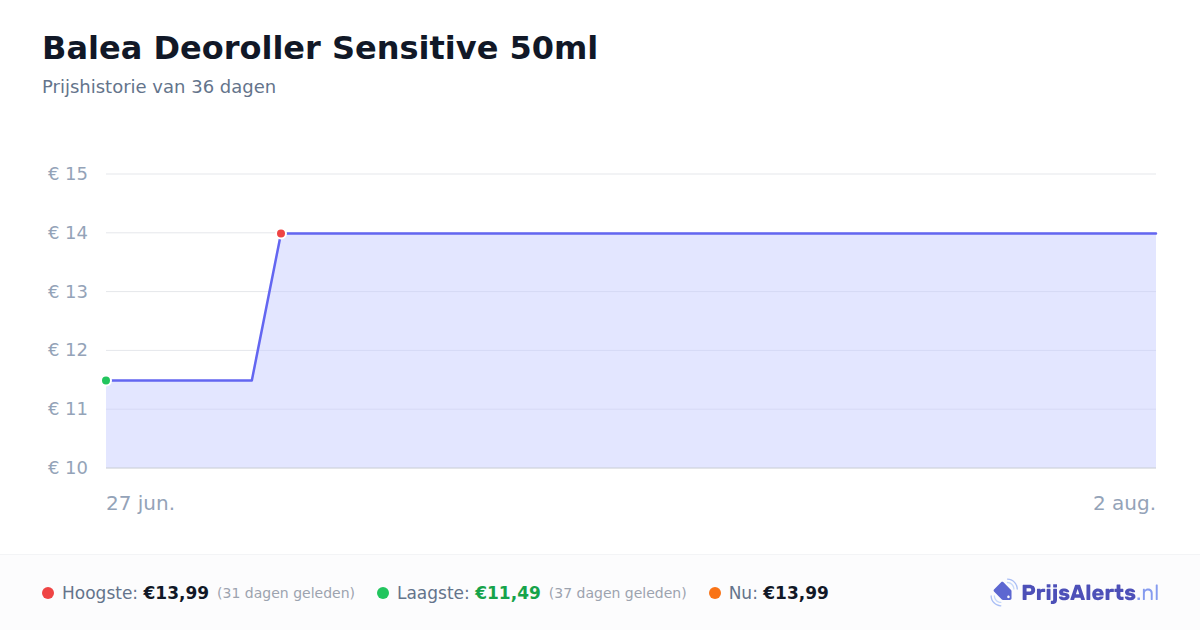This screenshot has width=1200, height=630.
Task: Click the 27 jun. start date label
Action: click(x=141, y=503)
